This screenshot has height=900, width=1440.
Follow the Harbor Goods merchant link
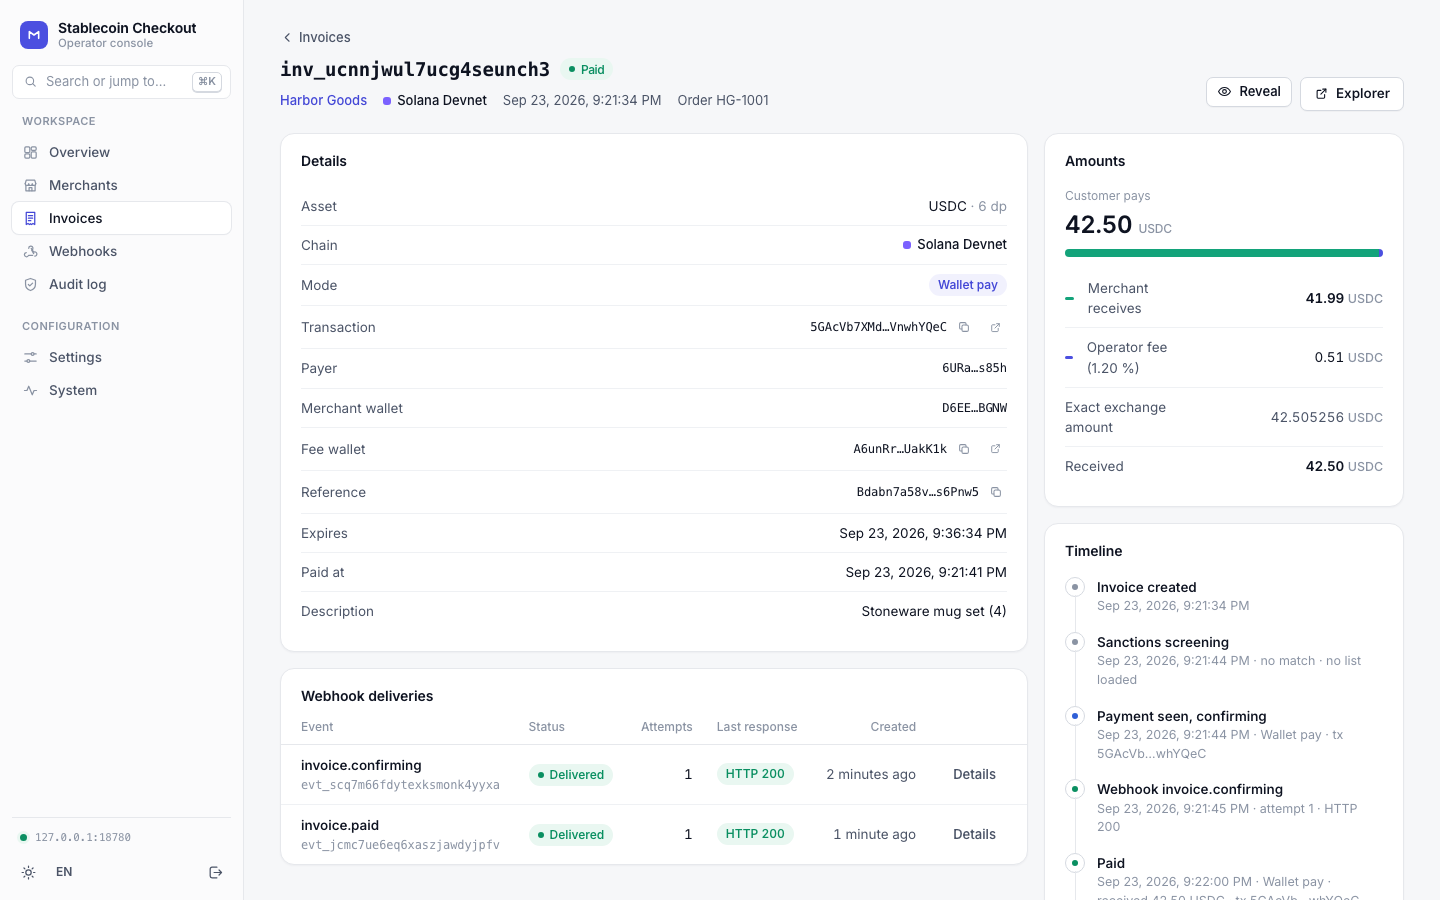pos(323,100)
